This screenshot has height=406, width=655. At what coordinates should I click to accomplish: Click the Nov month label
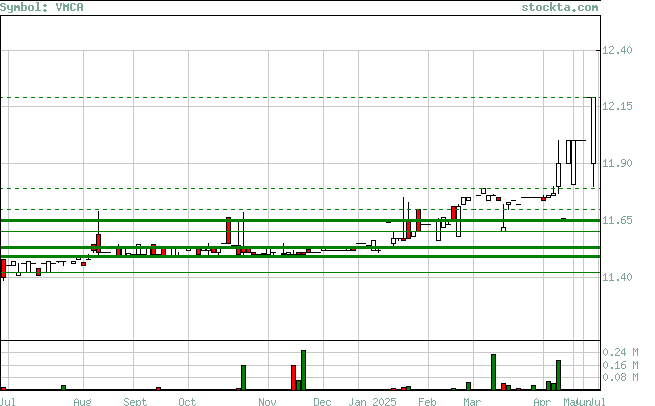(267, 402)
